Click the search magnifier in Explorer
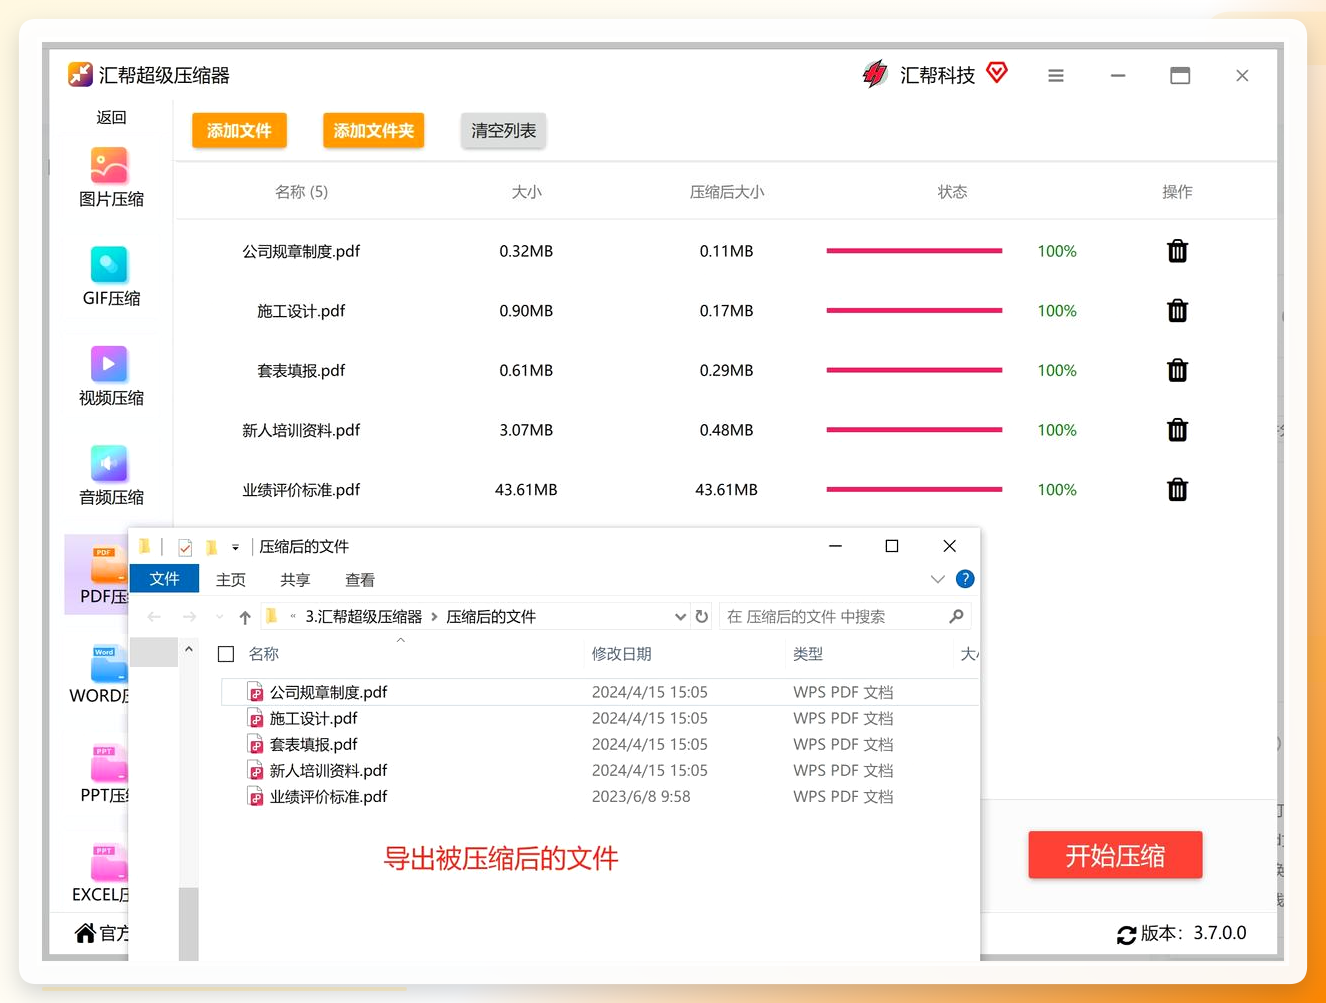This screenshot has width=1326, height=1003. click(x=956, y=617)
